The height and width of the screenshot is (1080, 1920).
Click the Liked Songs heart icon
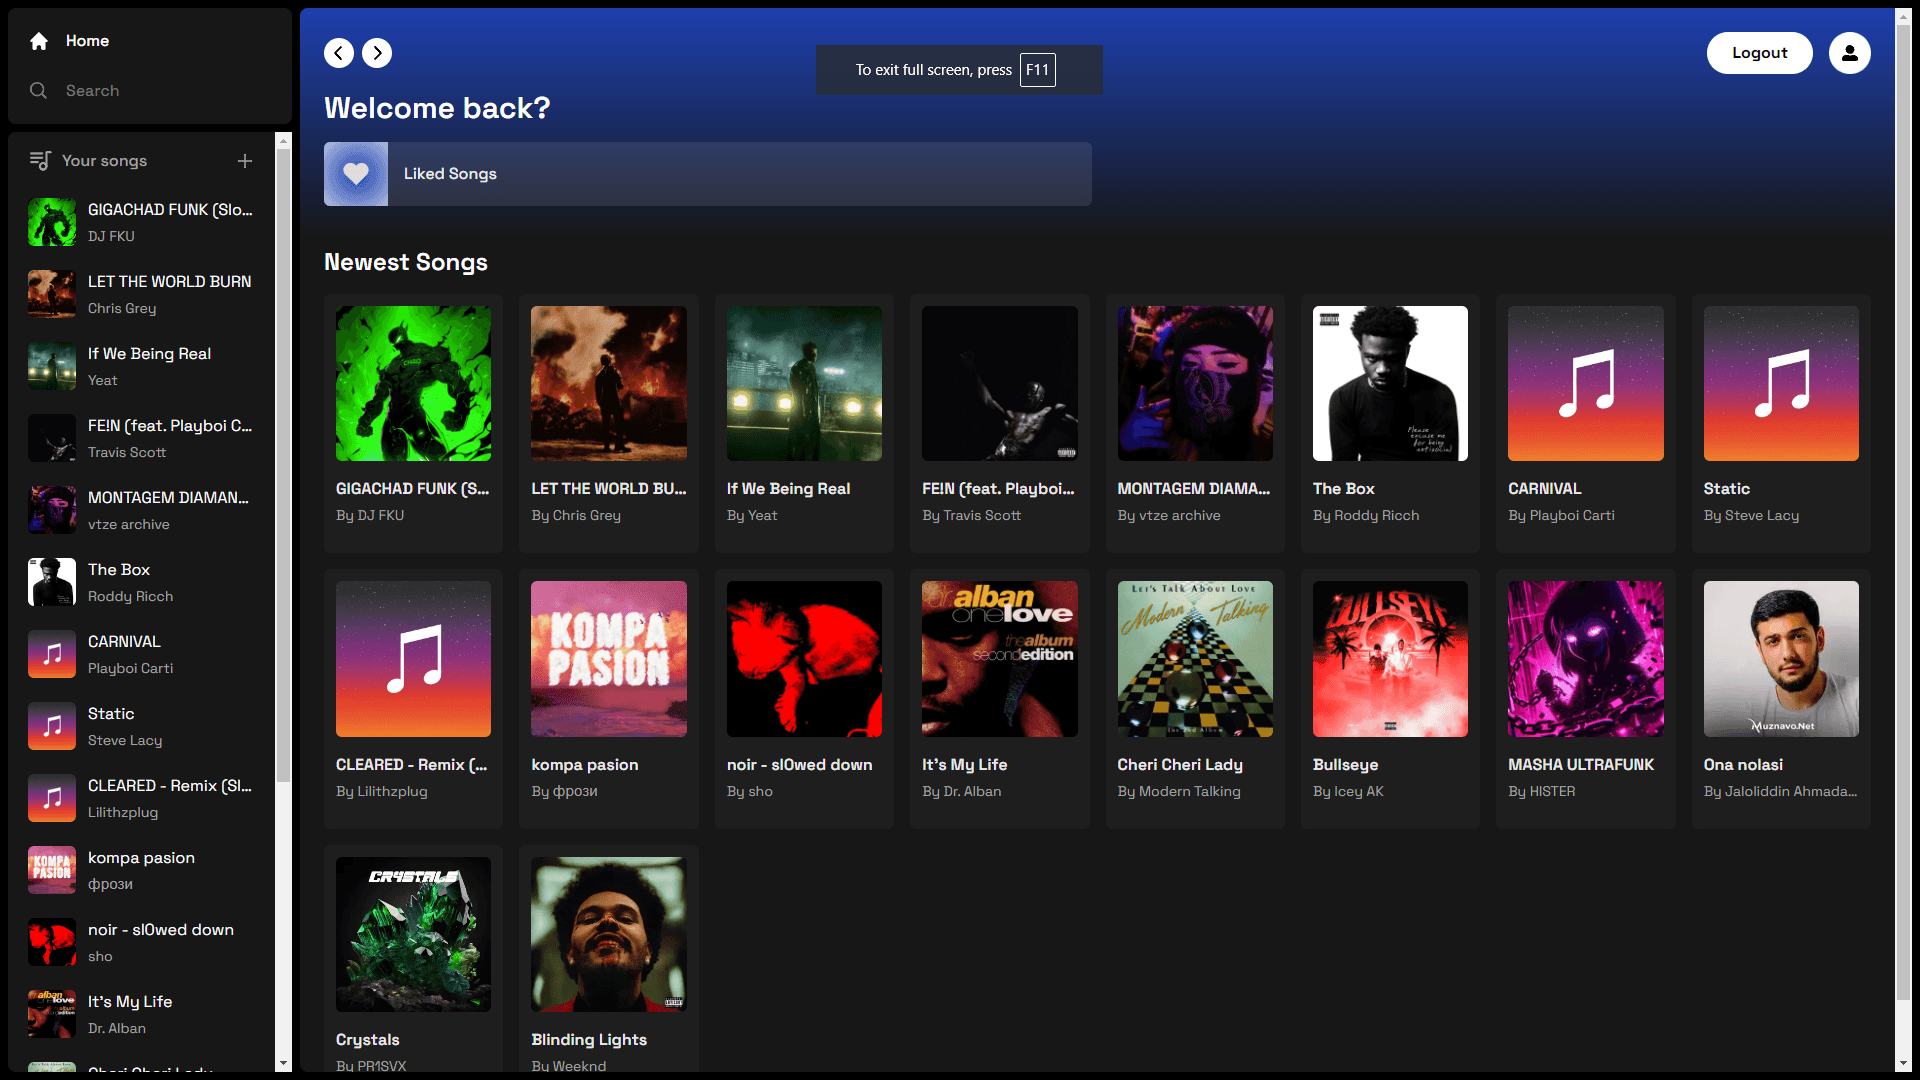tap(356, 174)
